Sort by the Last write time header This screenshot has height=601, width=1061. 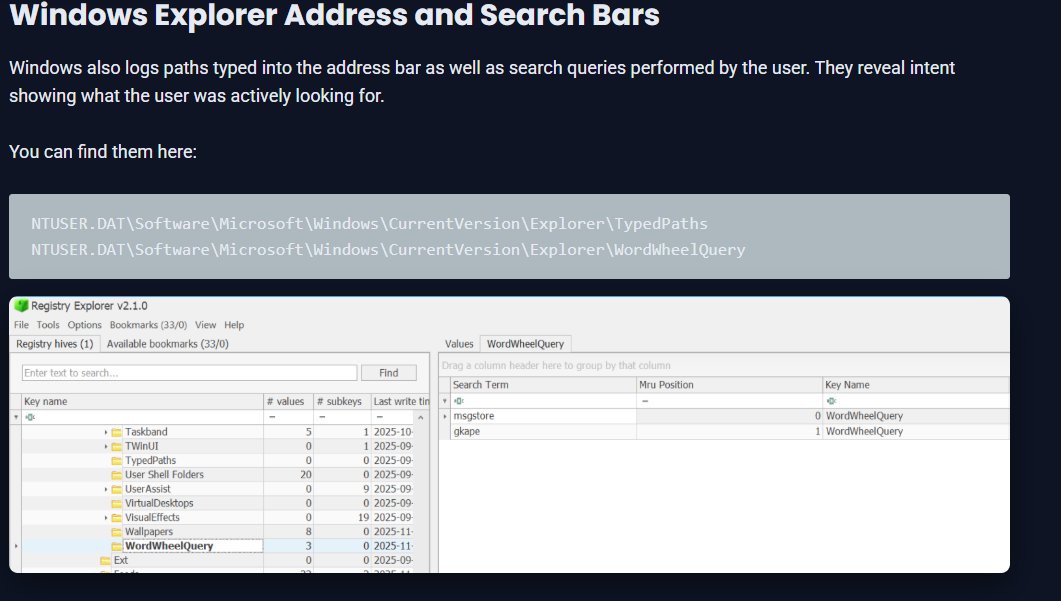point(400,401)
